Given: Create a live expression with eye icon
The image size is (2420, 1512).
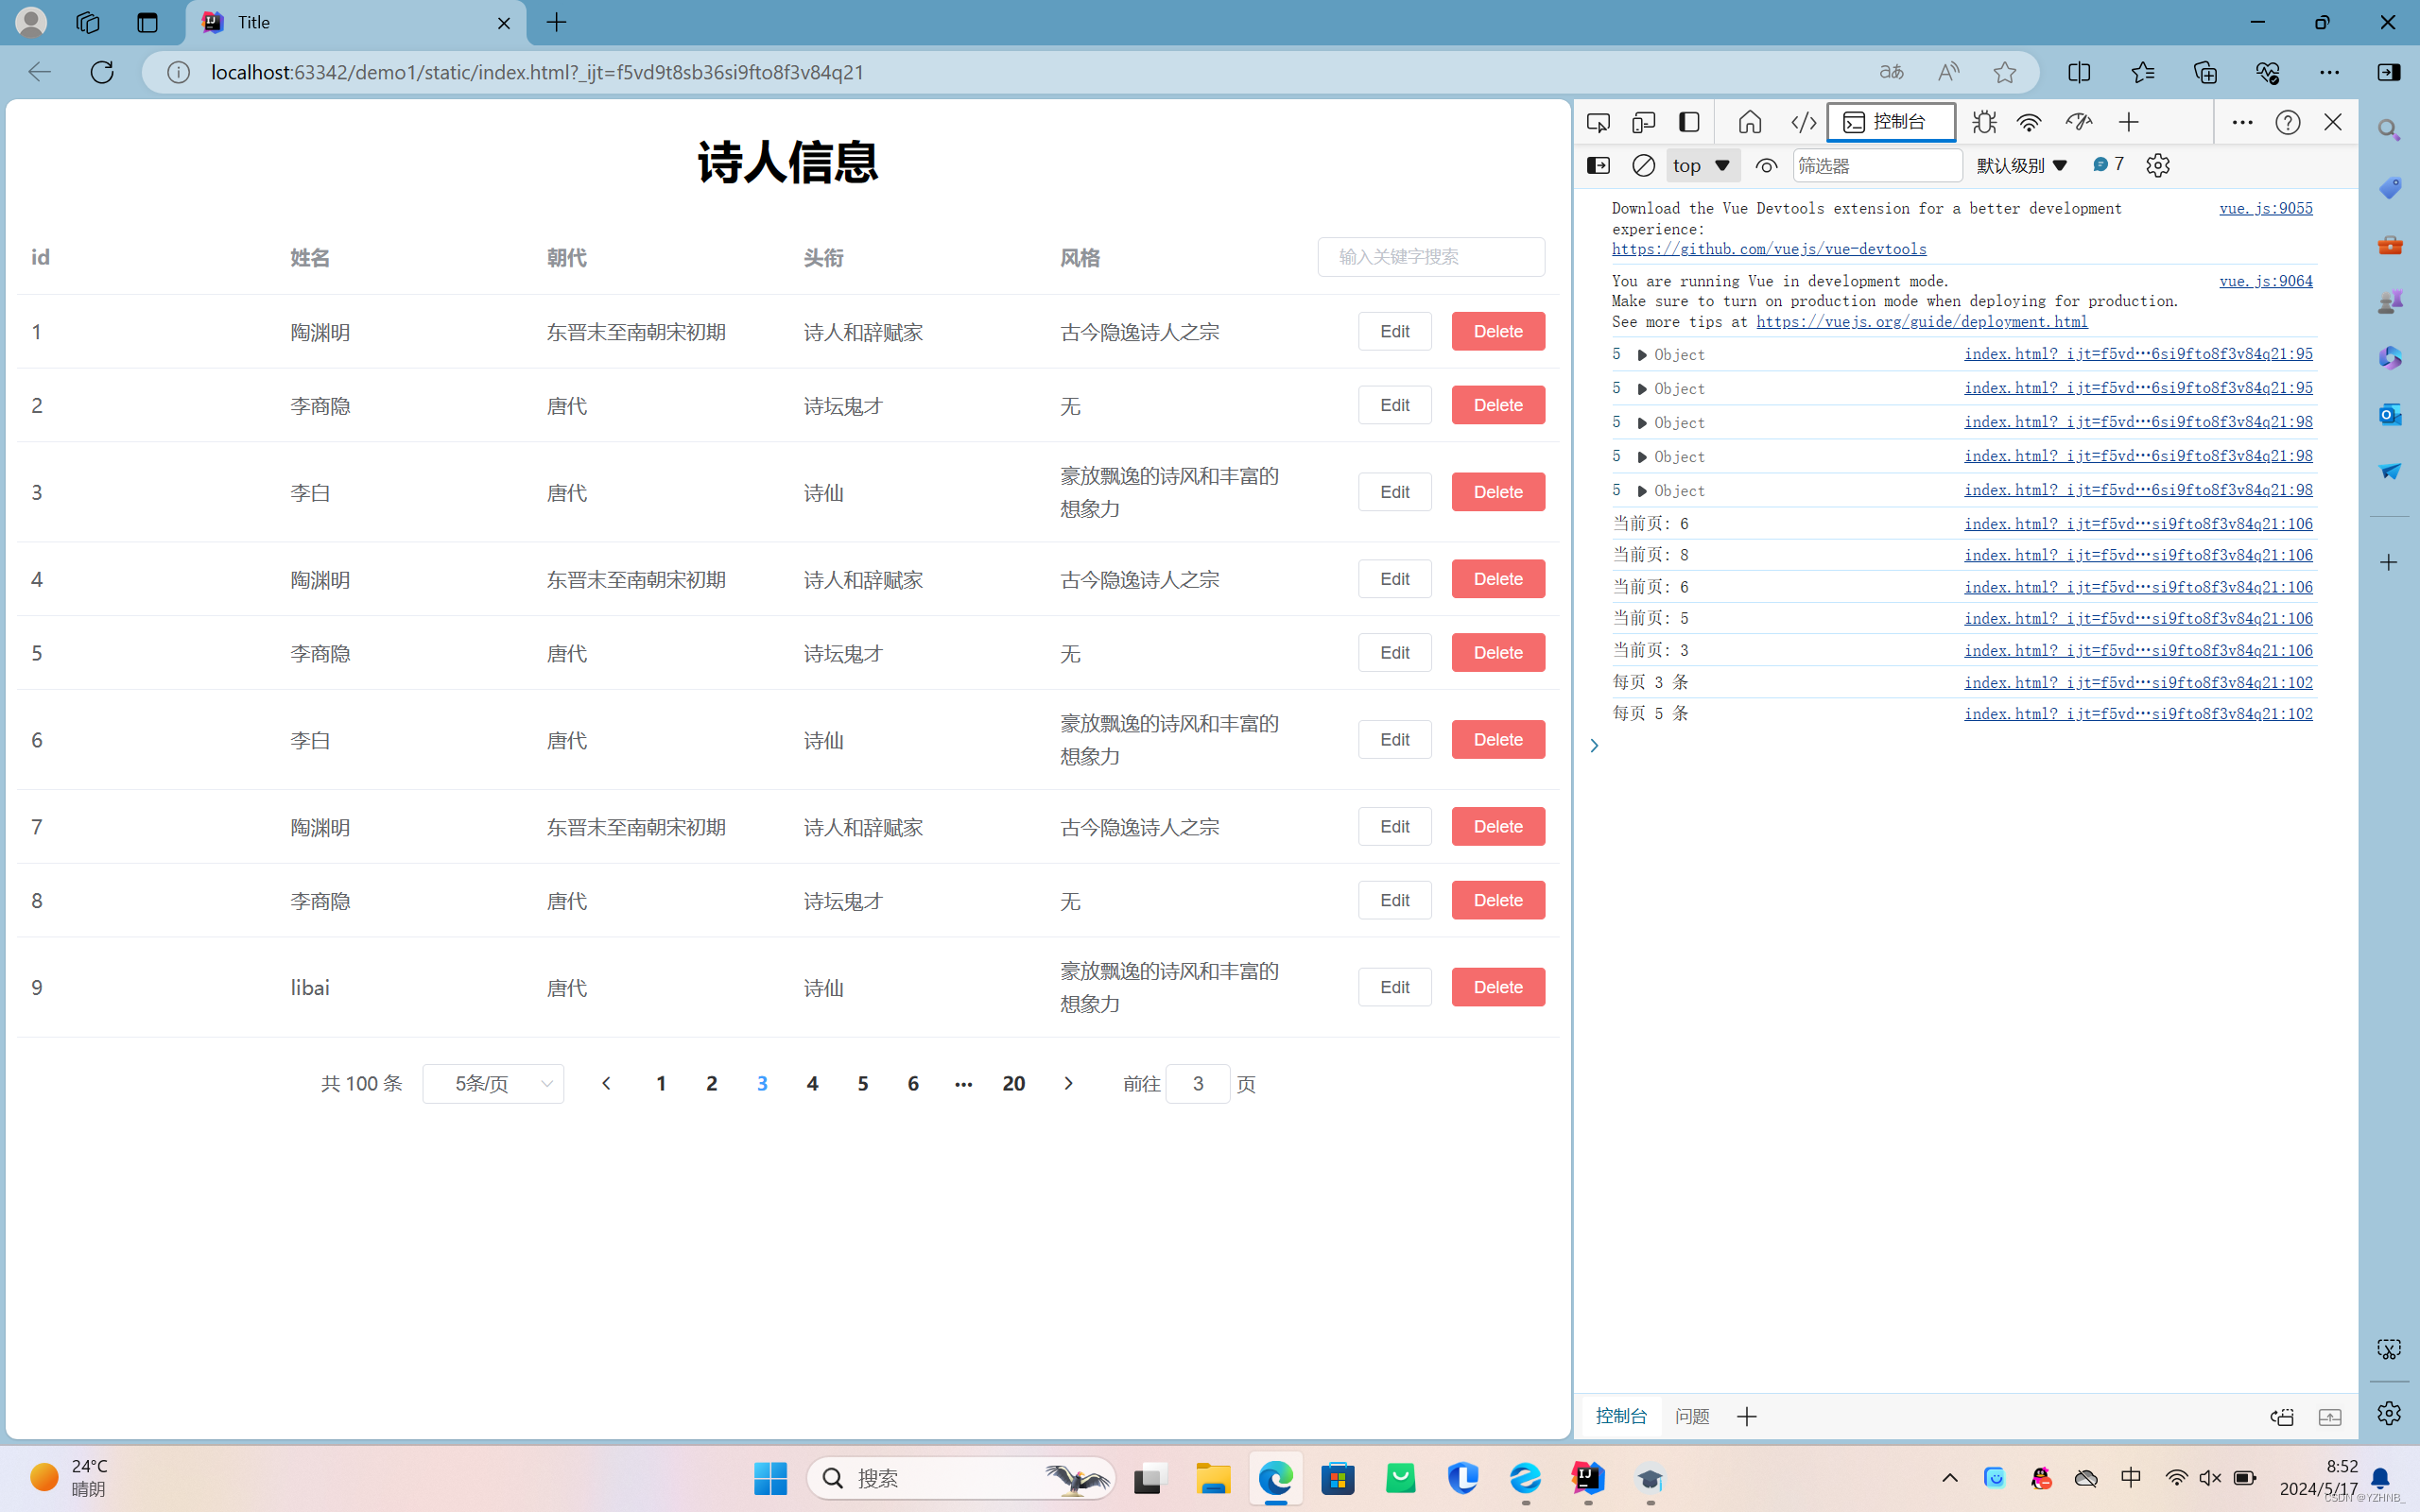Looking at the screenshot, I should click(x=1765, y=165).
